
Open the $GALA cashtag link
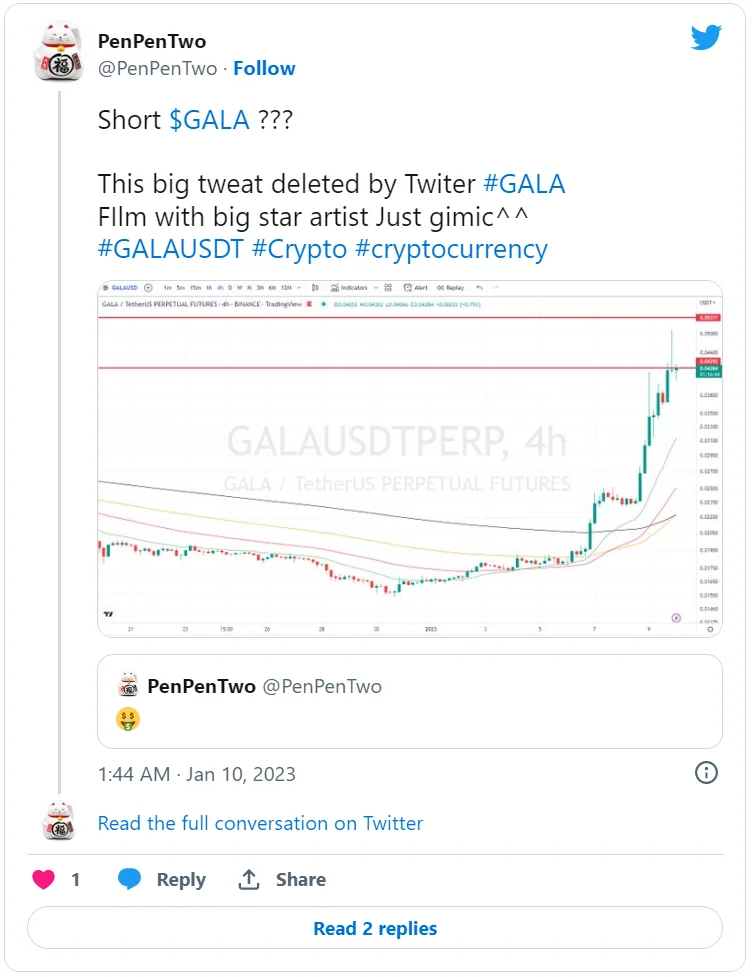coord(209,121)
